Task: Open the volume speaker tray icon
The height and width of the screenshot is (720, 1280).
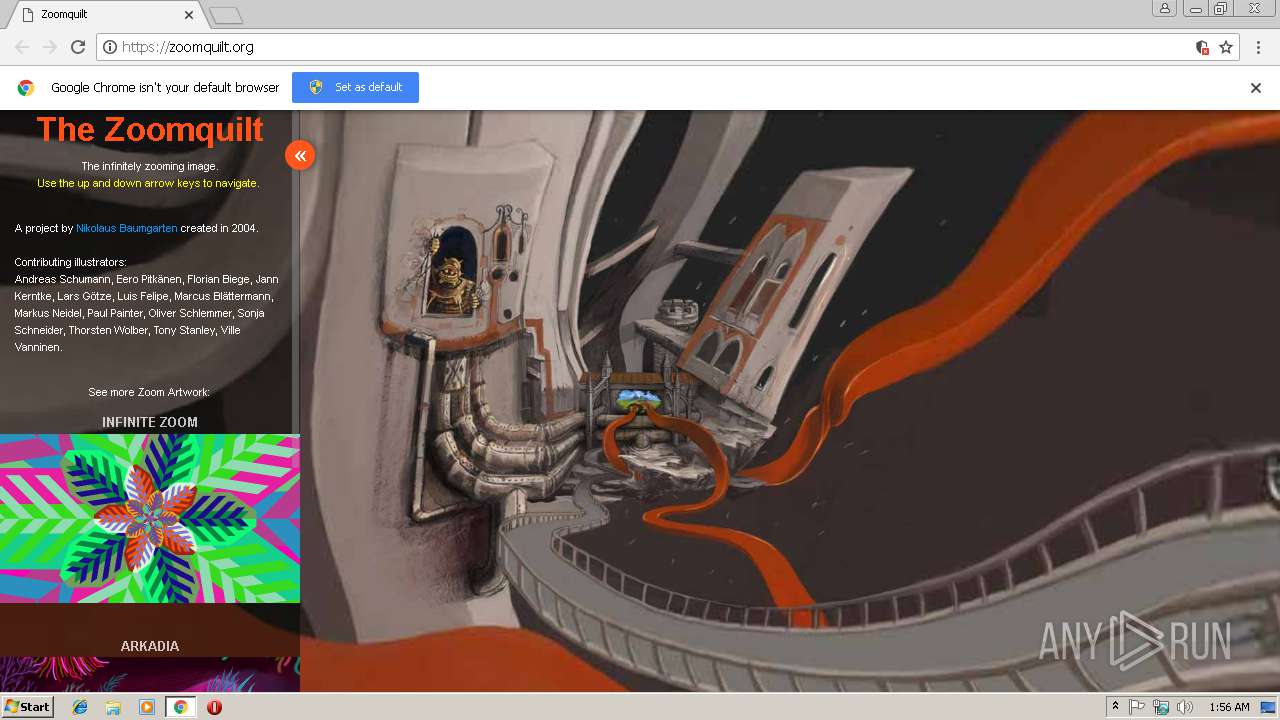Action: [x=1185, y=707]
